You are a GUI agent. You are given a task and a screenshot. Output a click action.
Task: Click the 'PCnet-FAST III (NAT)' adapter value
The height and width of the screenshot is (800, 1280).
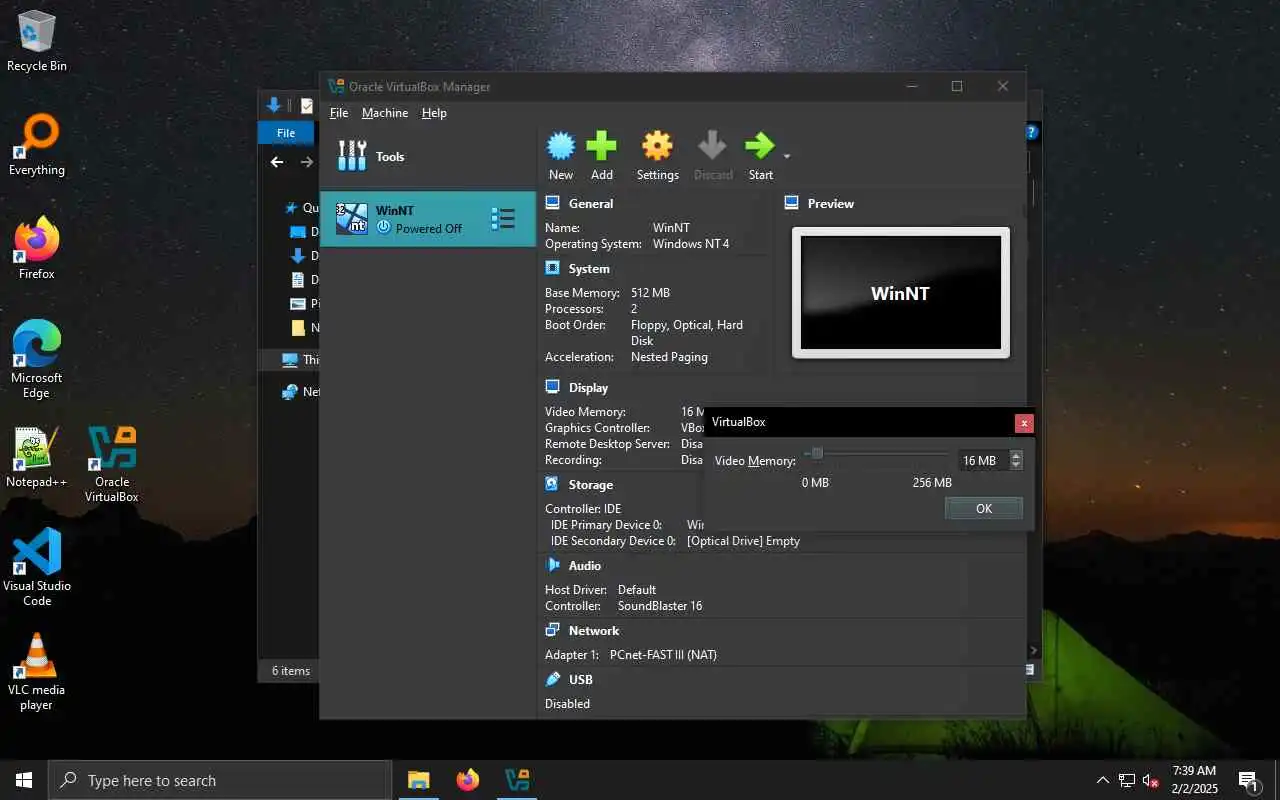663,655
